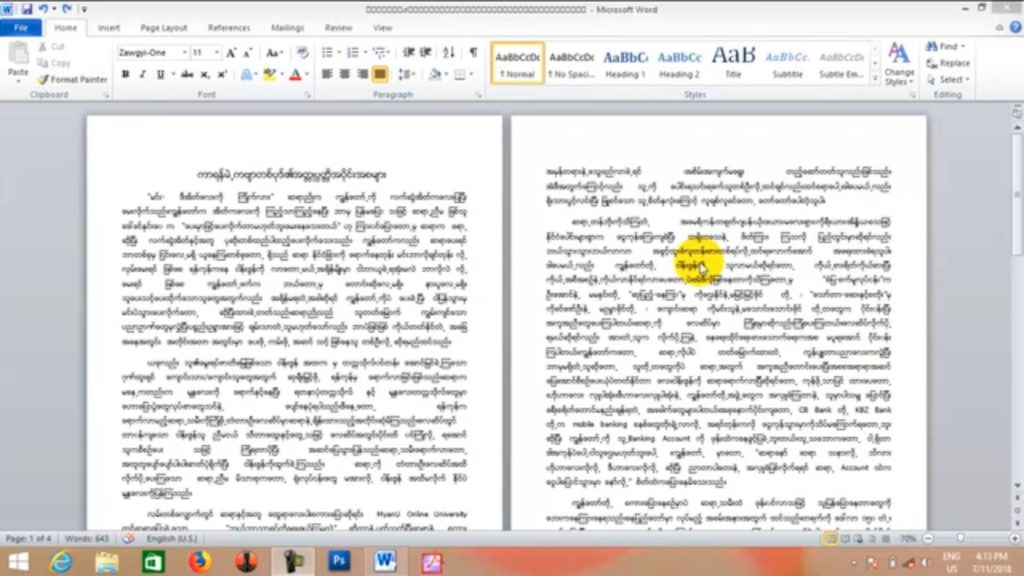Switch to the Insert tab
Viewport: 1024px width, 576px height.
pyautogui.click(x=108, y=28)
